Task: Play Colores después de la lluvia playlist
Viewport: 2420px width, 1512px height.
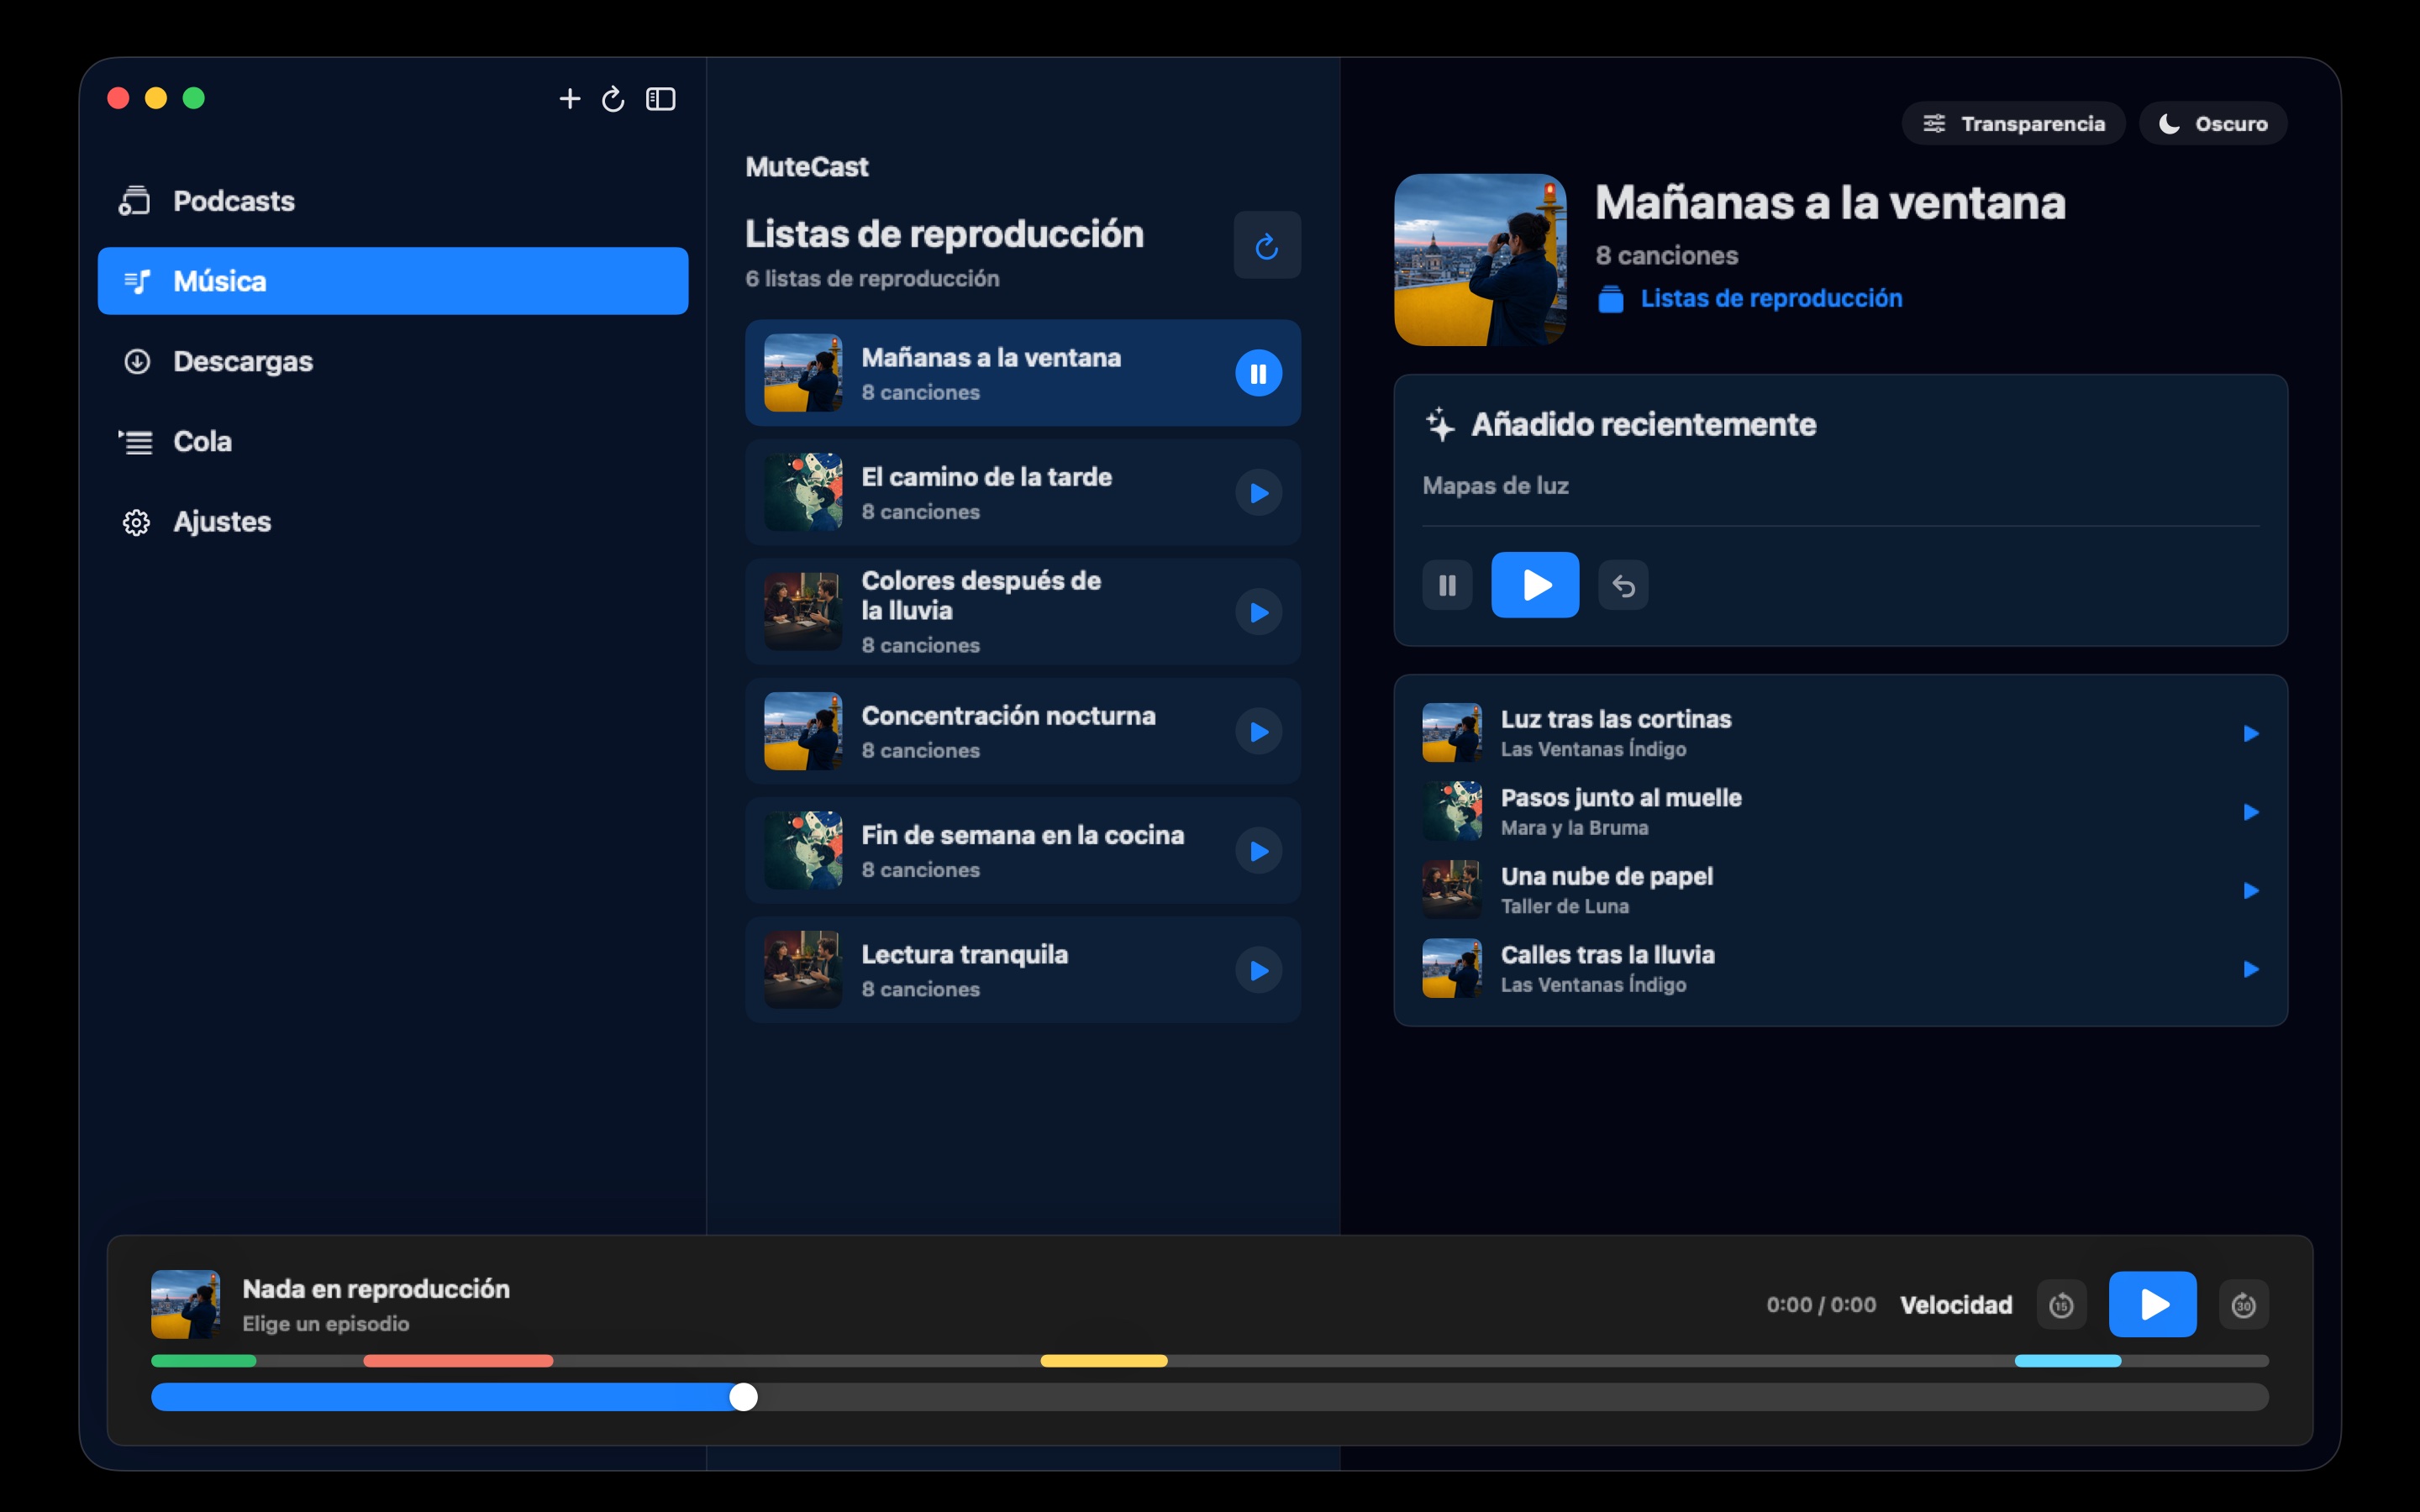Action: coord(1258,612)
